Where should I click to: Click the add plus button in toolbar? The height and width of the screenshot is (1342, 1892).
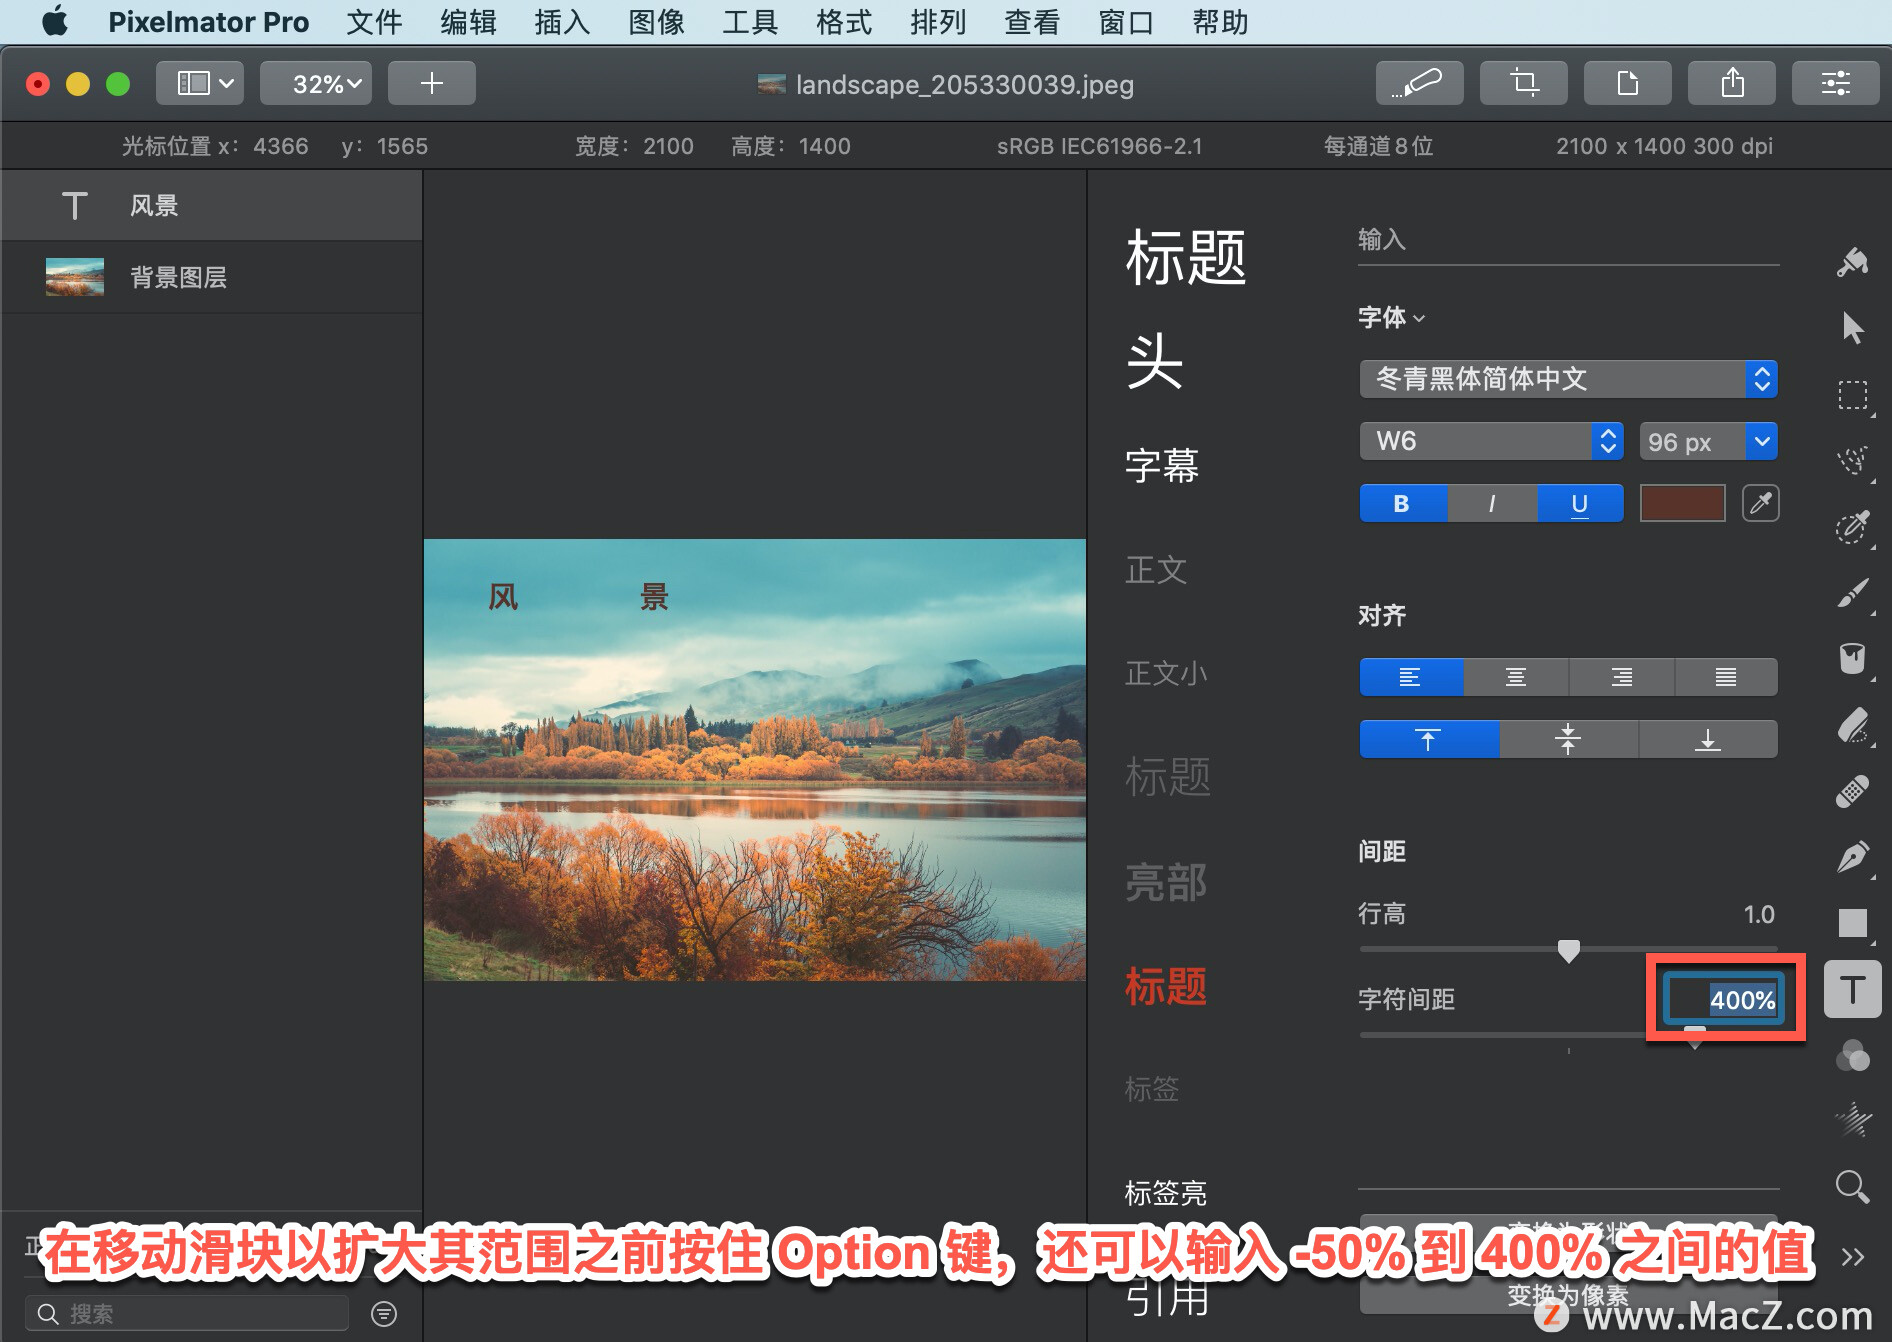(x=431, y=83)
